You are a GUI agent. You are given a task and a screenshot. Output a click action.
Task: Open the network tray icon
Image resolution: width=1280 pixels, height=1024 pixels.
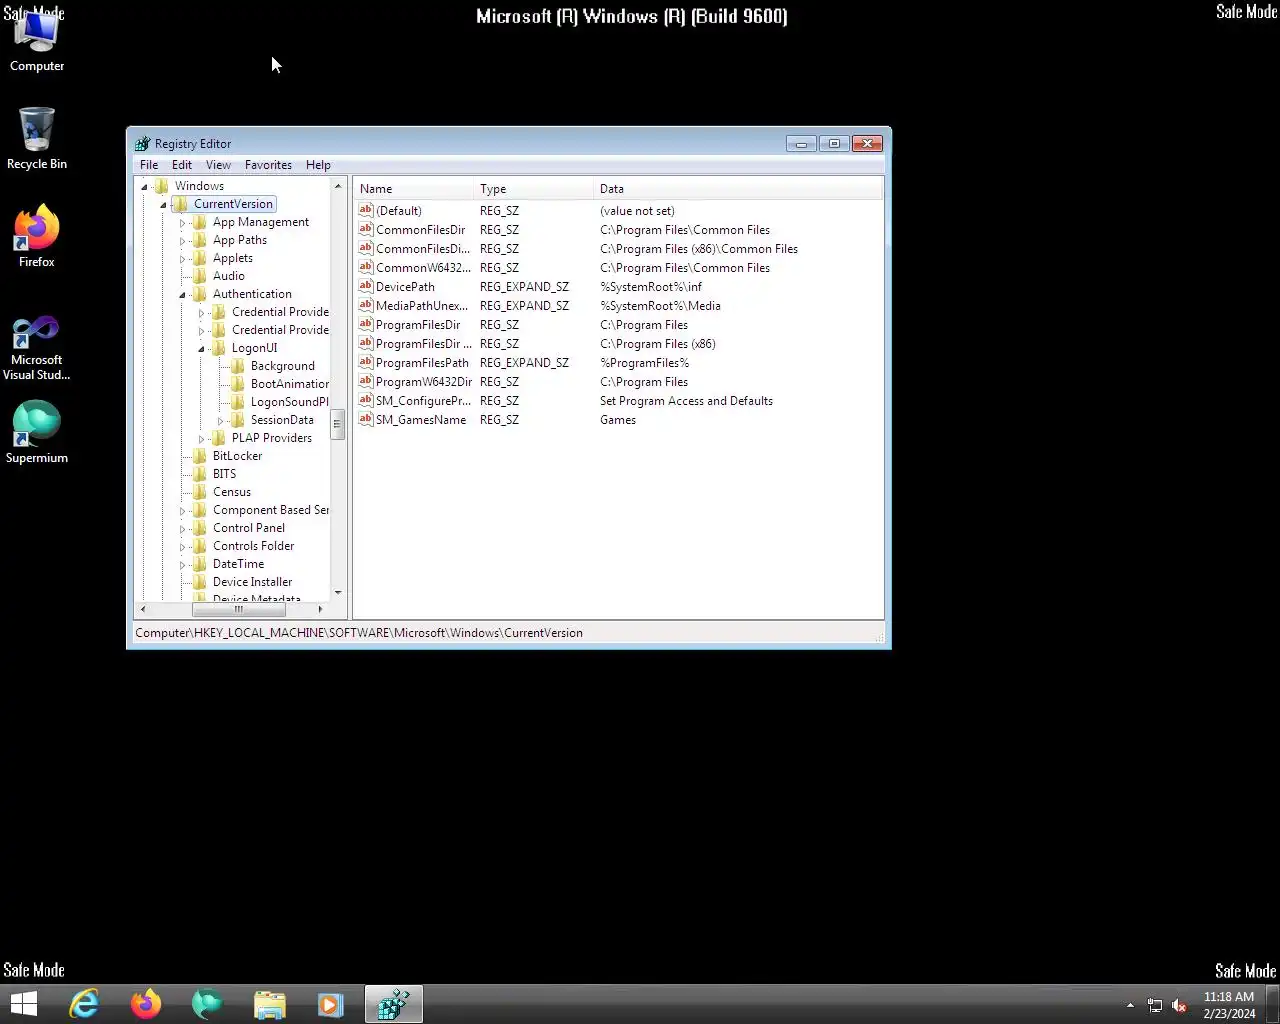click(x=1155, y=1005)
